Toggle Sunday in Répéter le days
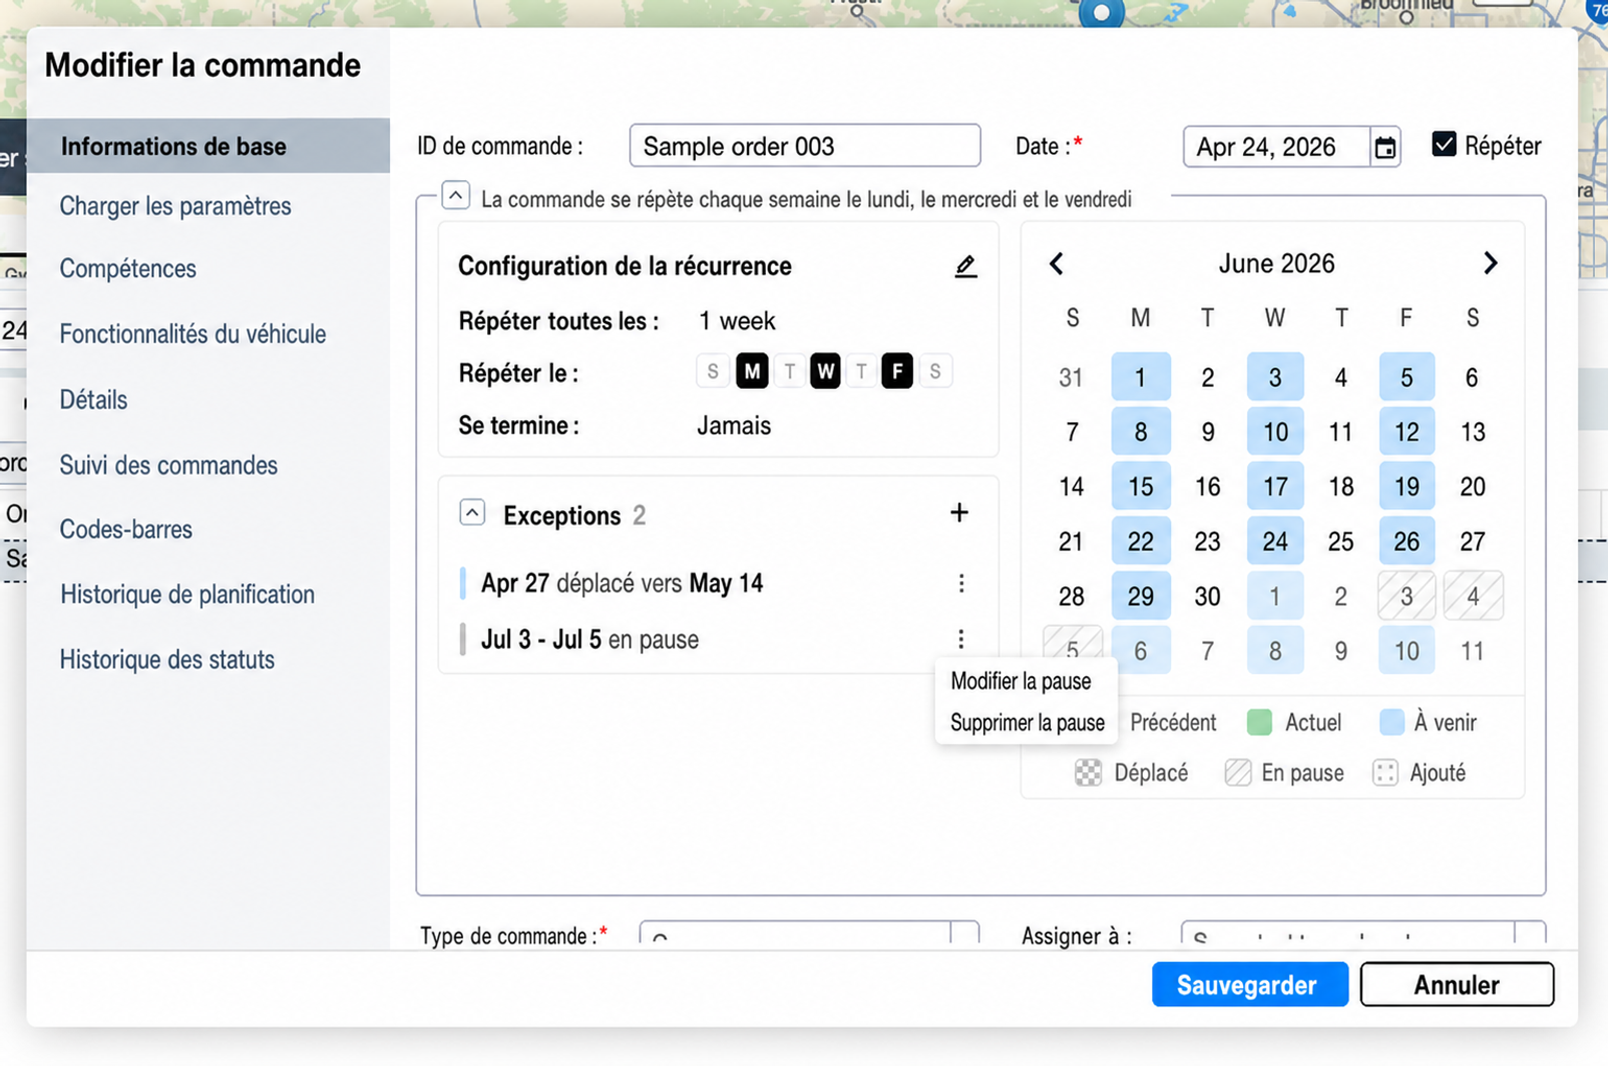 pyautogui.click(x=712, y=372)
